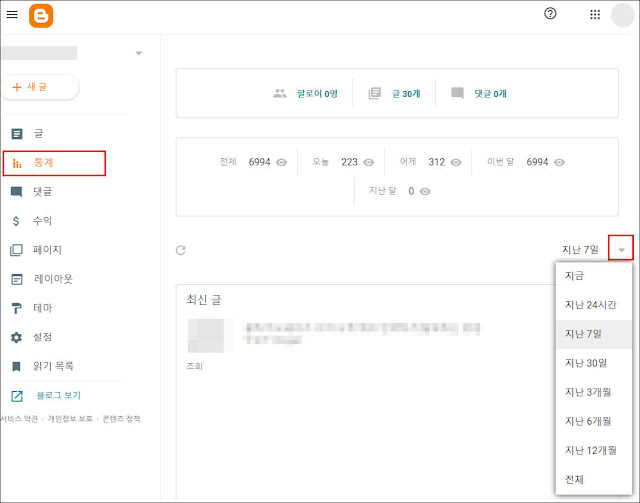The width and height of the screenshot is (640, 503).
Task: Open the 글 30개 posts count link
Action: (406, 93)
